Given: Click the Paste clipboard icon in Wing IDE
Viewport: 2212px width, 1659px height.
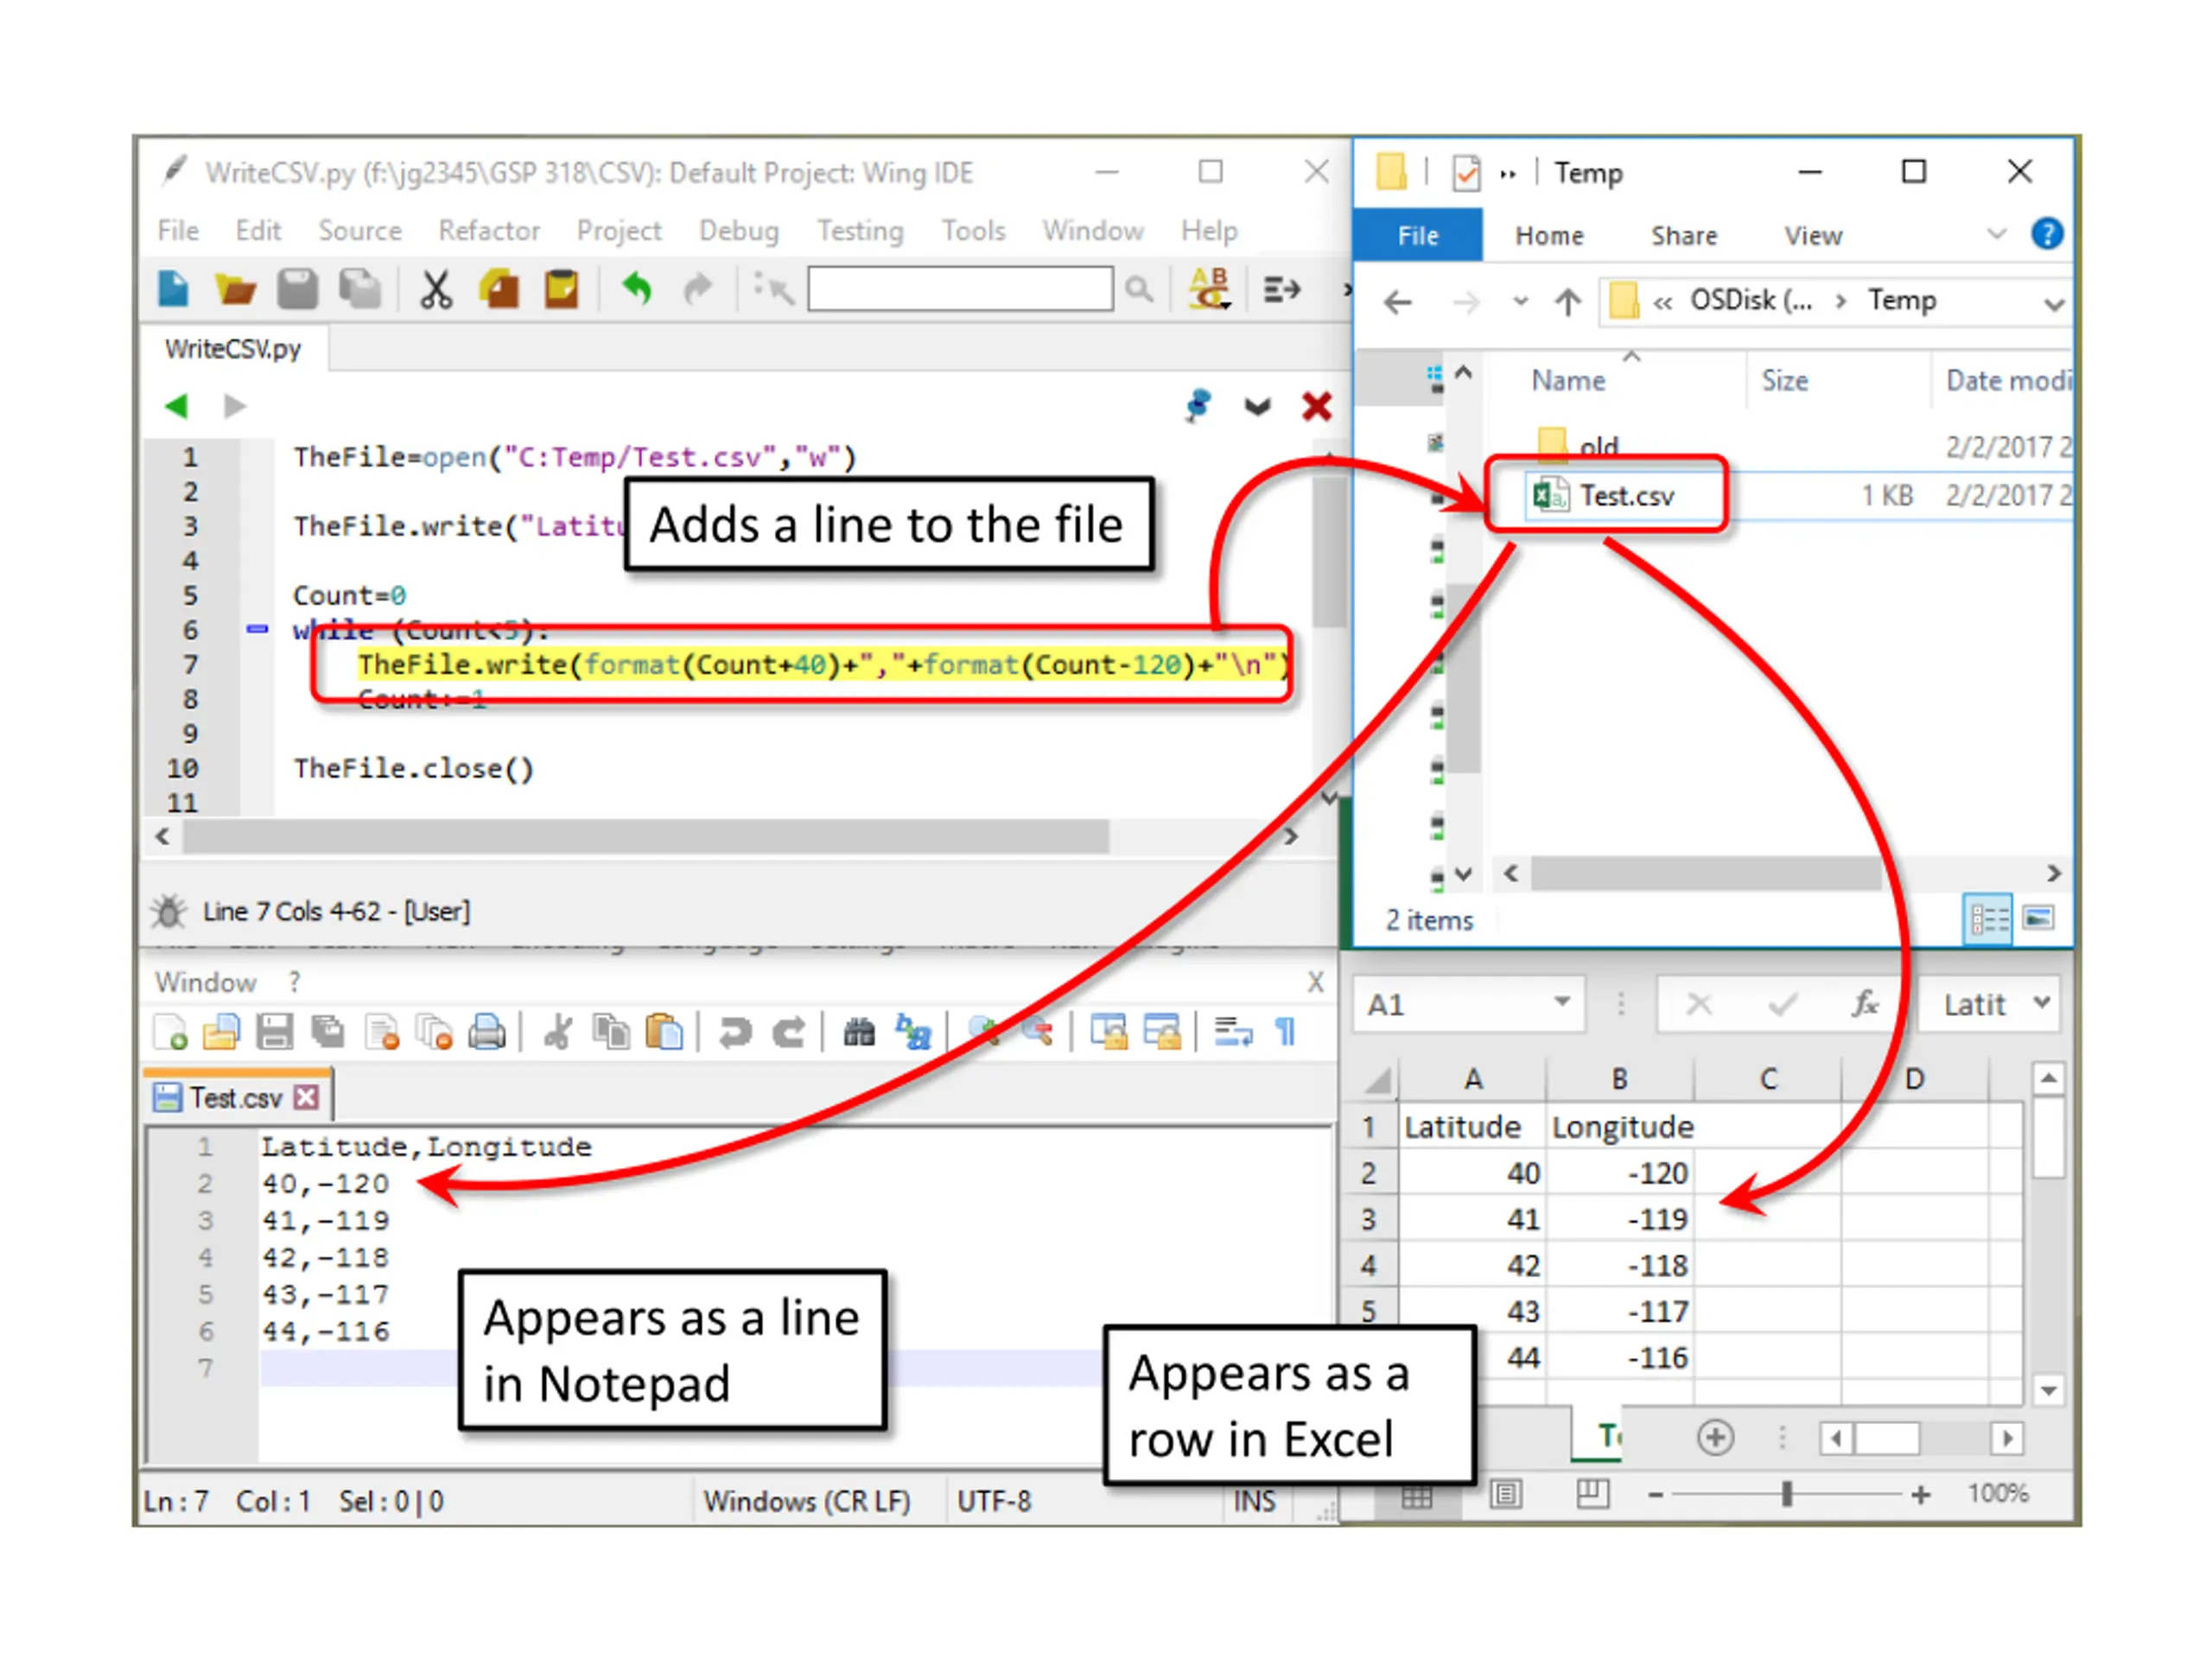Looking at the screenshot, I should click(561, 289).
